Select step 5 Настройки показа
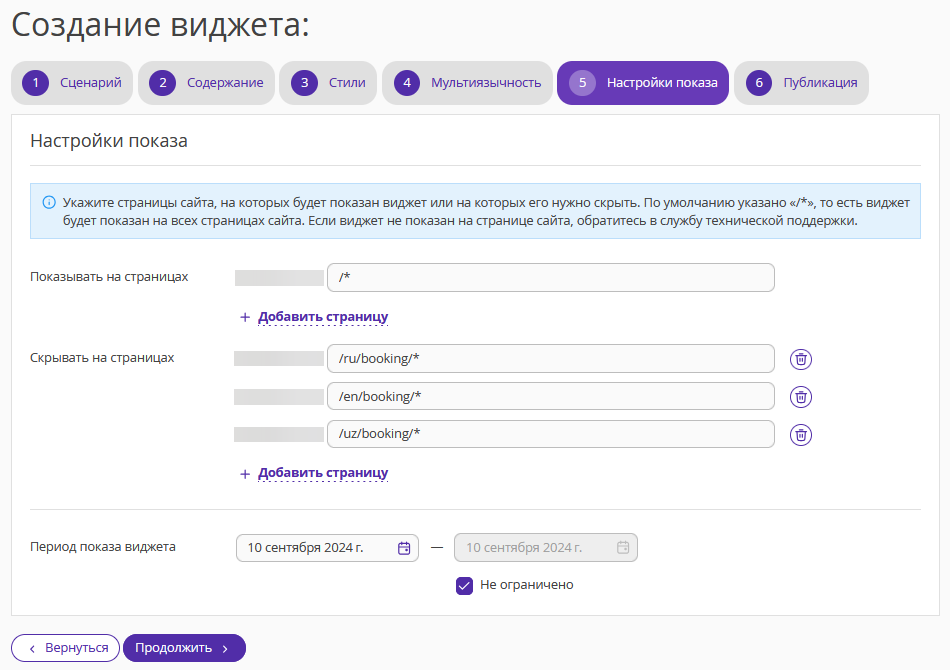 (643, 83)
